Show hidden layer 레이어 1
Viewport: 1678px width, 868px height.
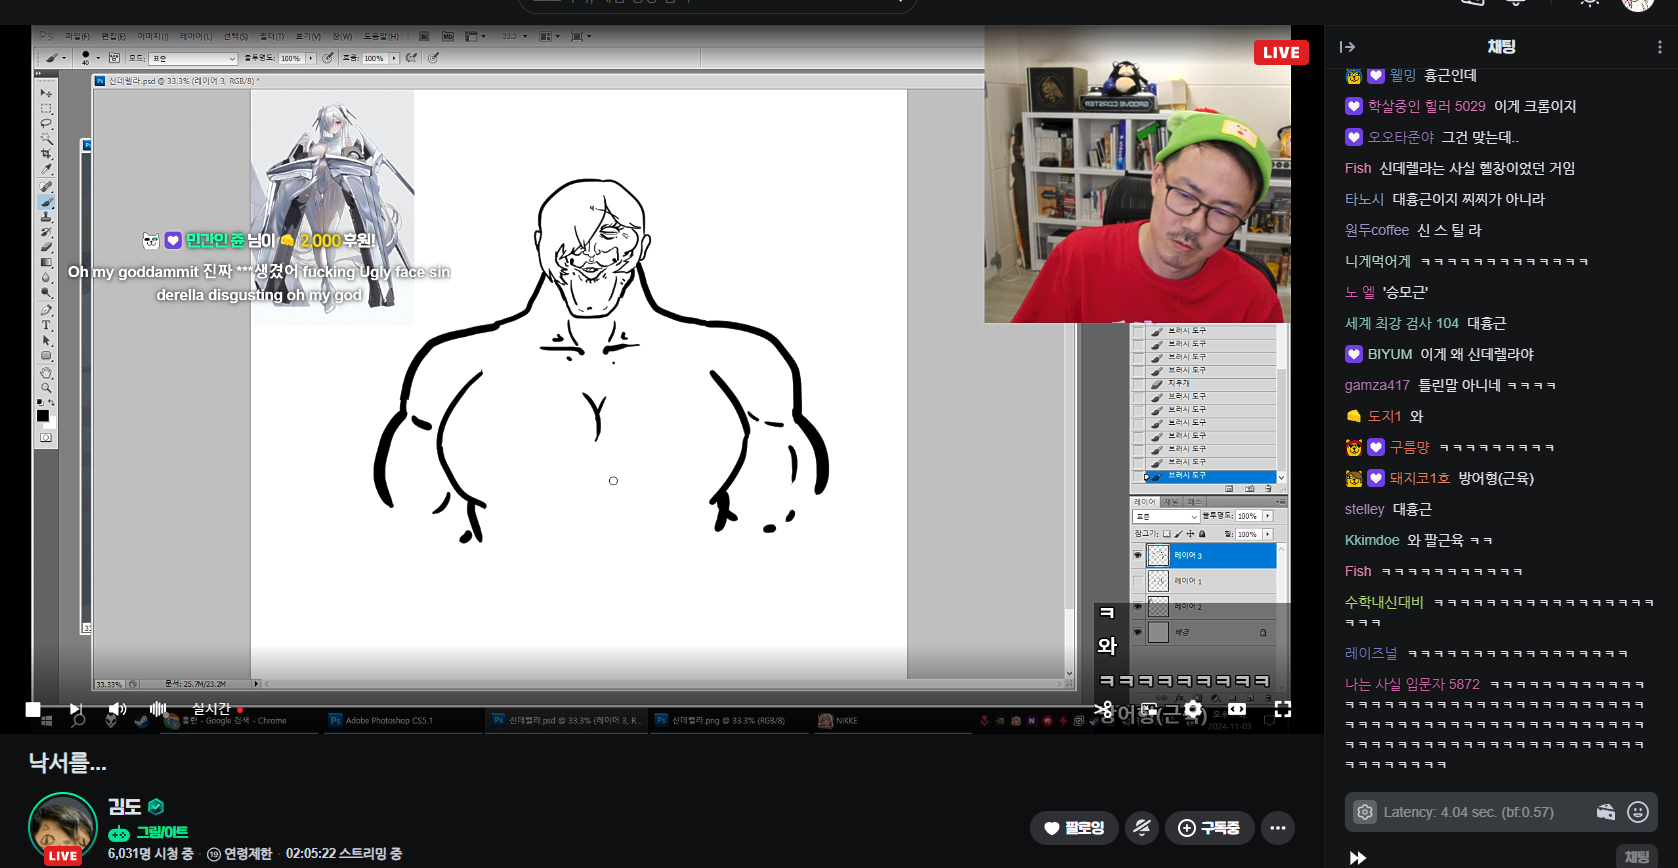[1138, 581]
